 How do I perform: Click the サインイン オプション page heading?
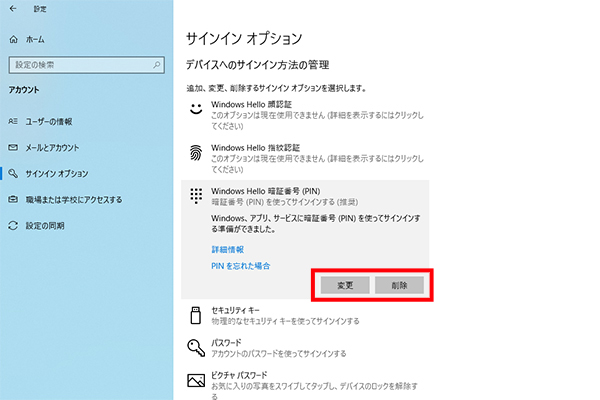coord(244,39)
